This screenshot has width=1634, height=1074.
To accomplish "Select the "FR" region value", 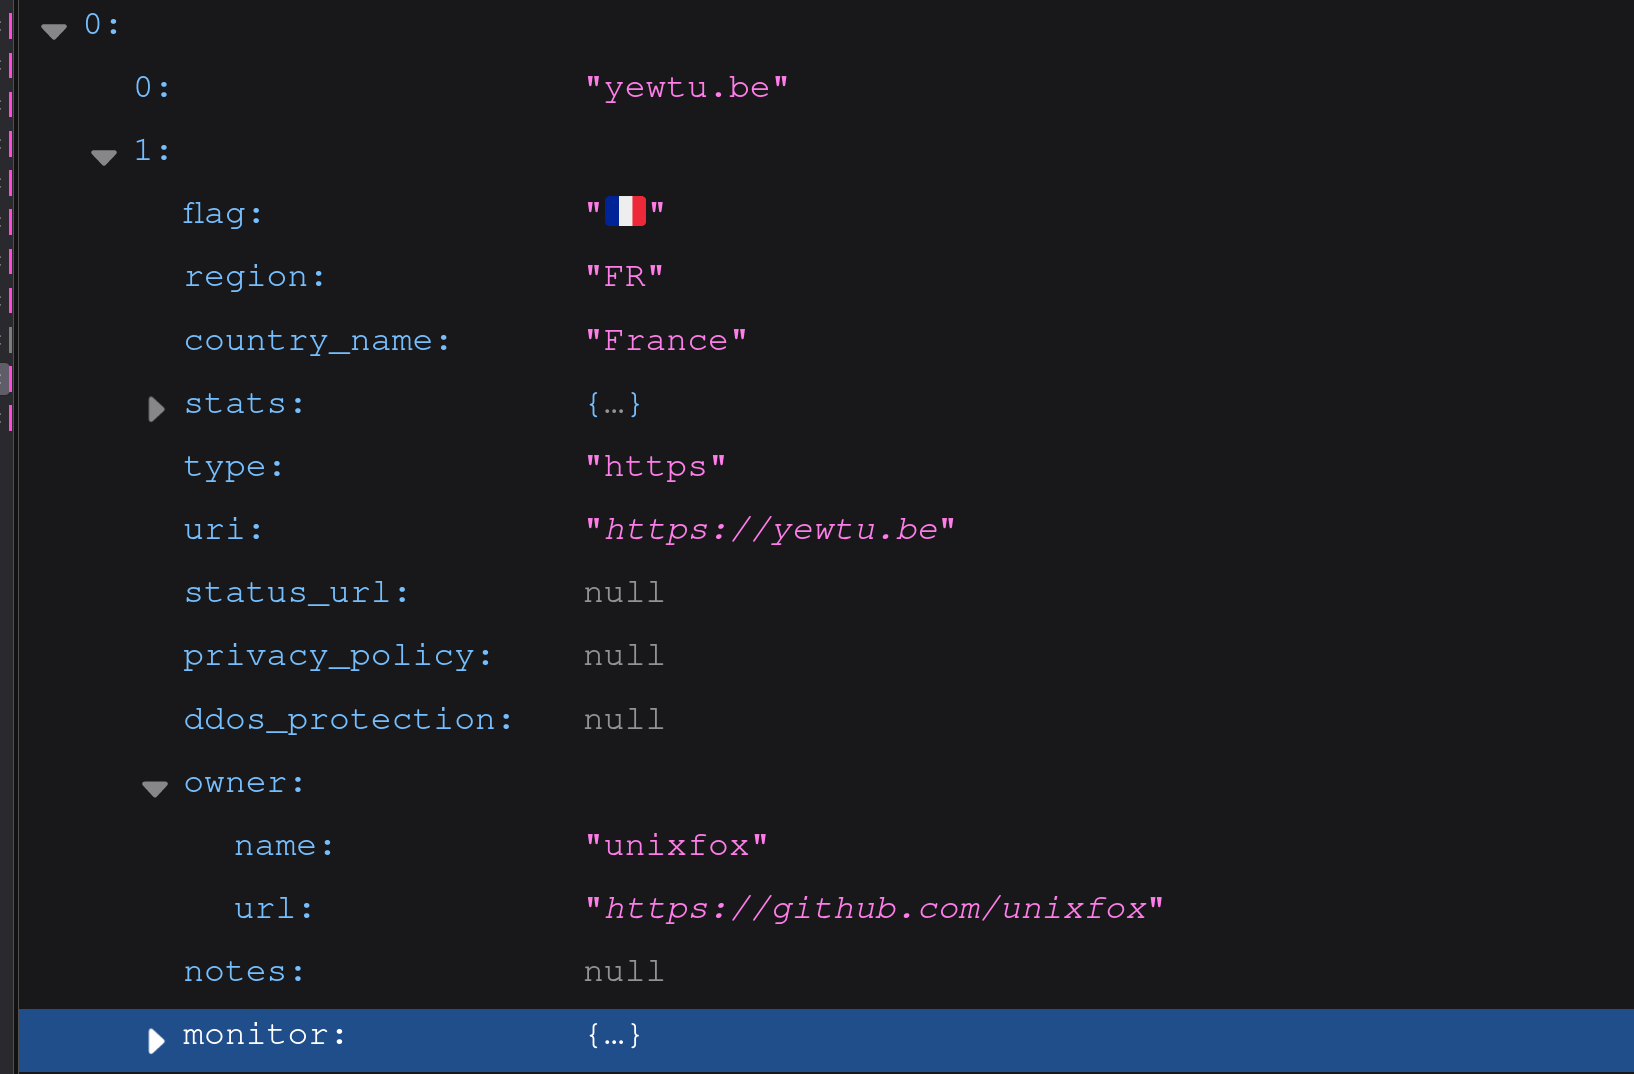I will pyautogui.click(x=625, y=277).
